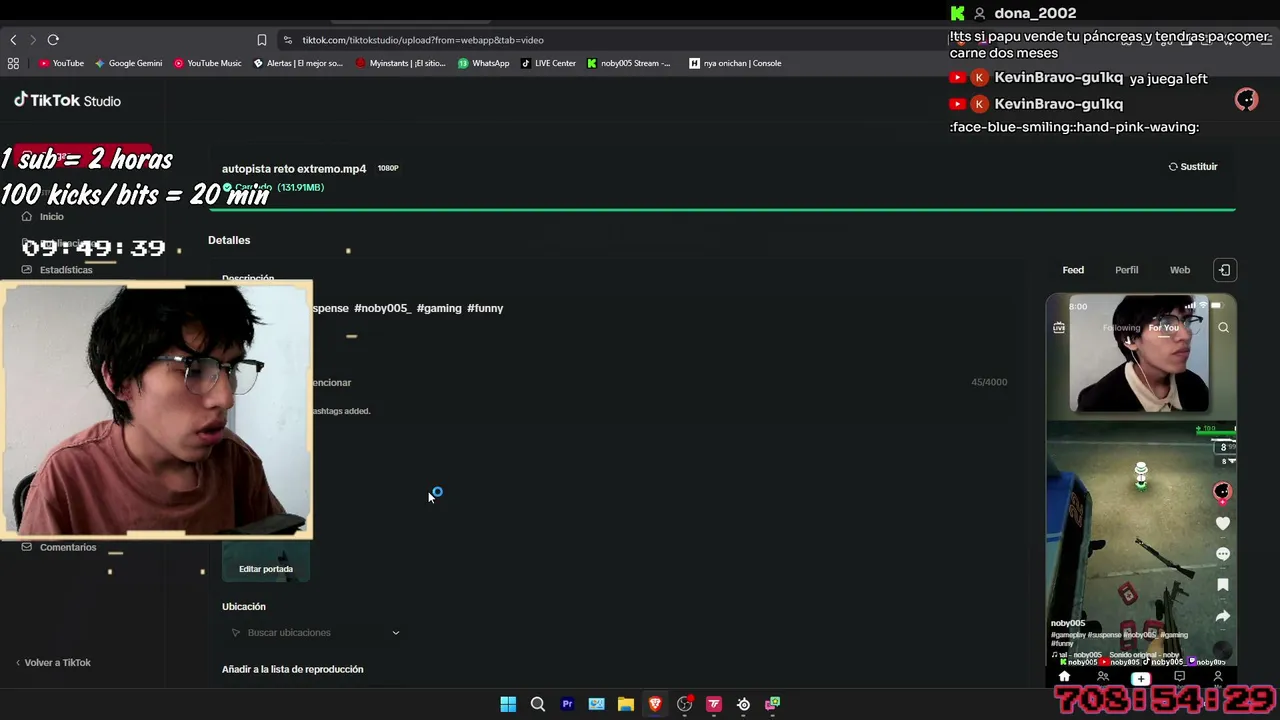Open the exit preview icon beside Web tab
1280x720 pixels.
pos(1224,270)
